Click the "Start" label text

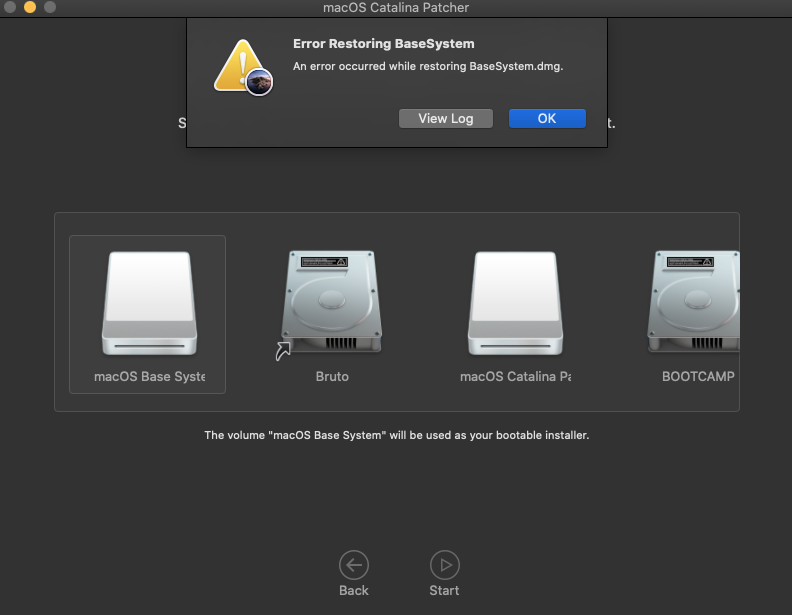[x=444, y=590]
